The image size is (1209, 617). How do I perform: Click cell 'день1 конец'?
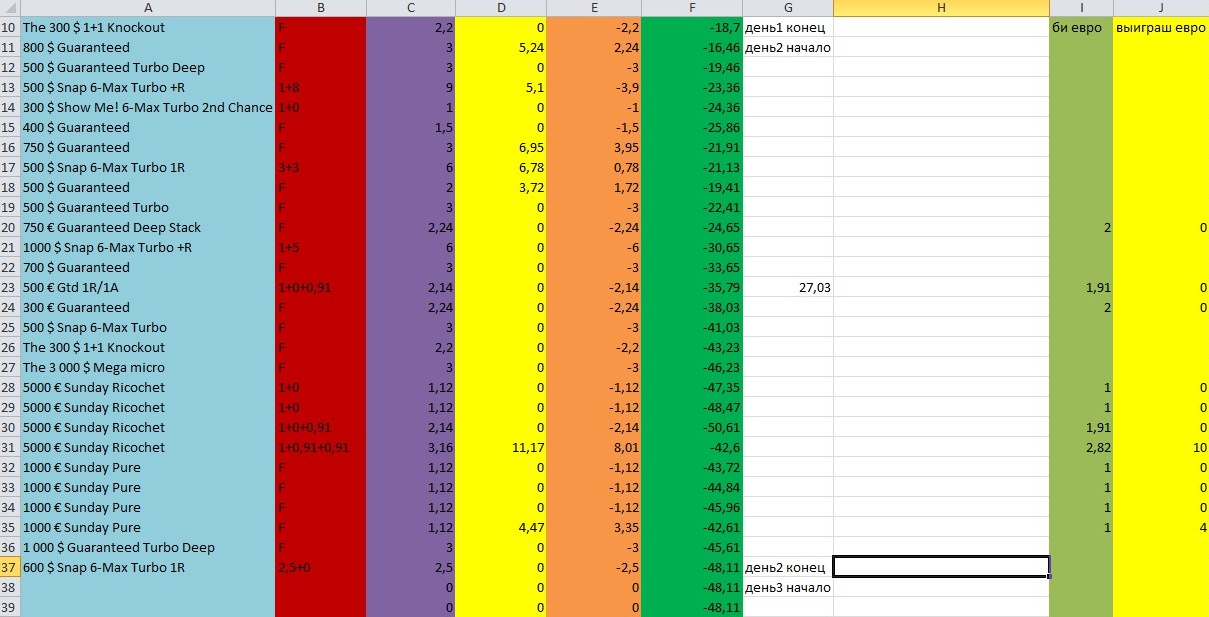[x=788, y=28]
